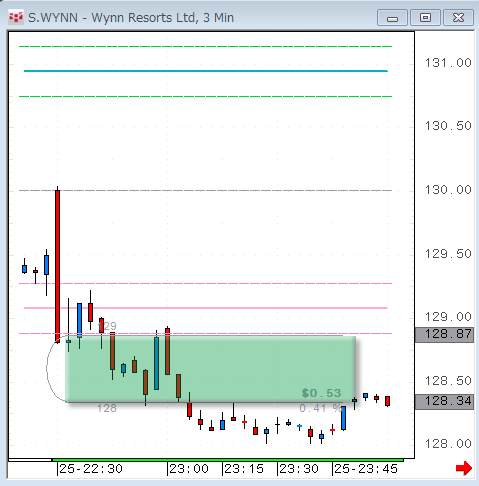This screenshot has width=479, height=486.
Task: Select the gray dashed 130.00 line
Action: (206, 191)
